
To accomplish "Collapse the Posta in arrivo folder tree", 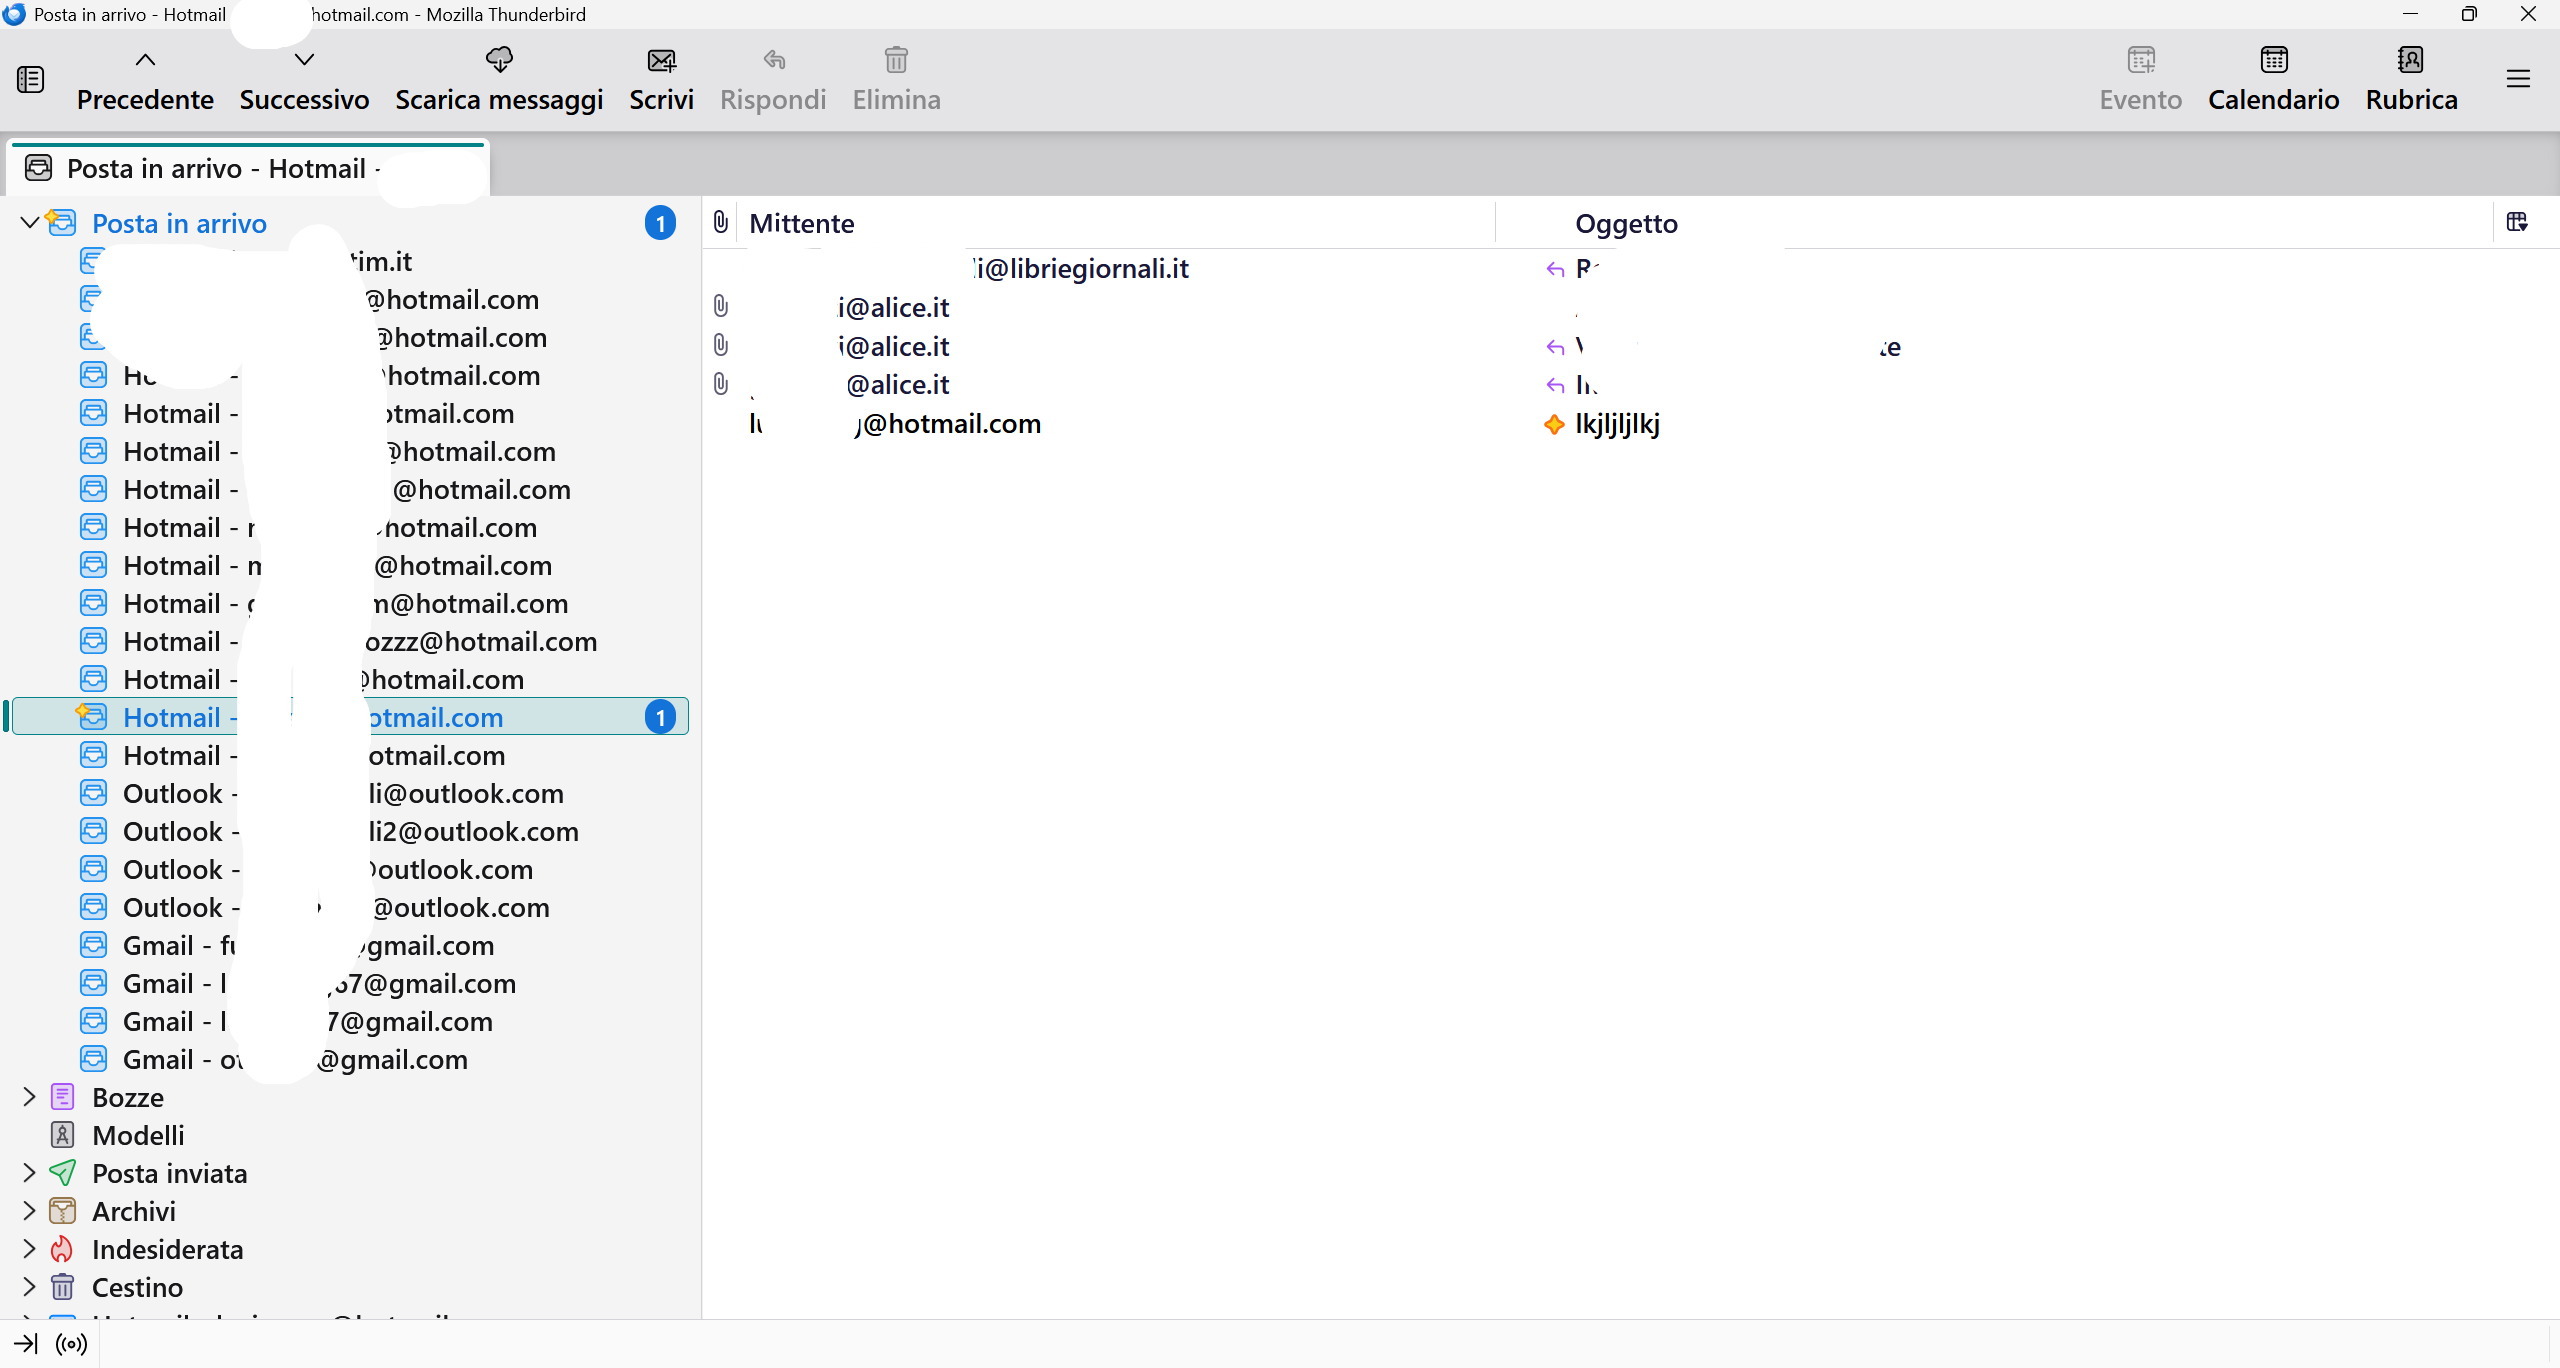I will click(x=29, y=223).
